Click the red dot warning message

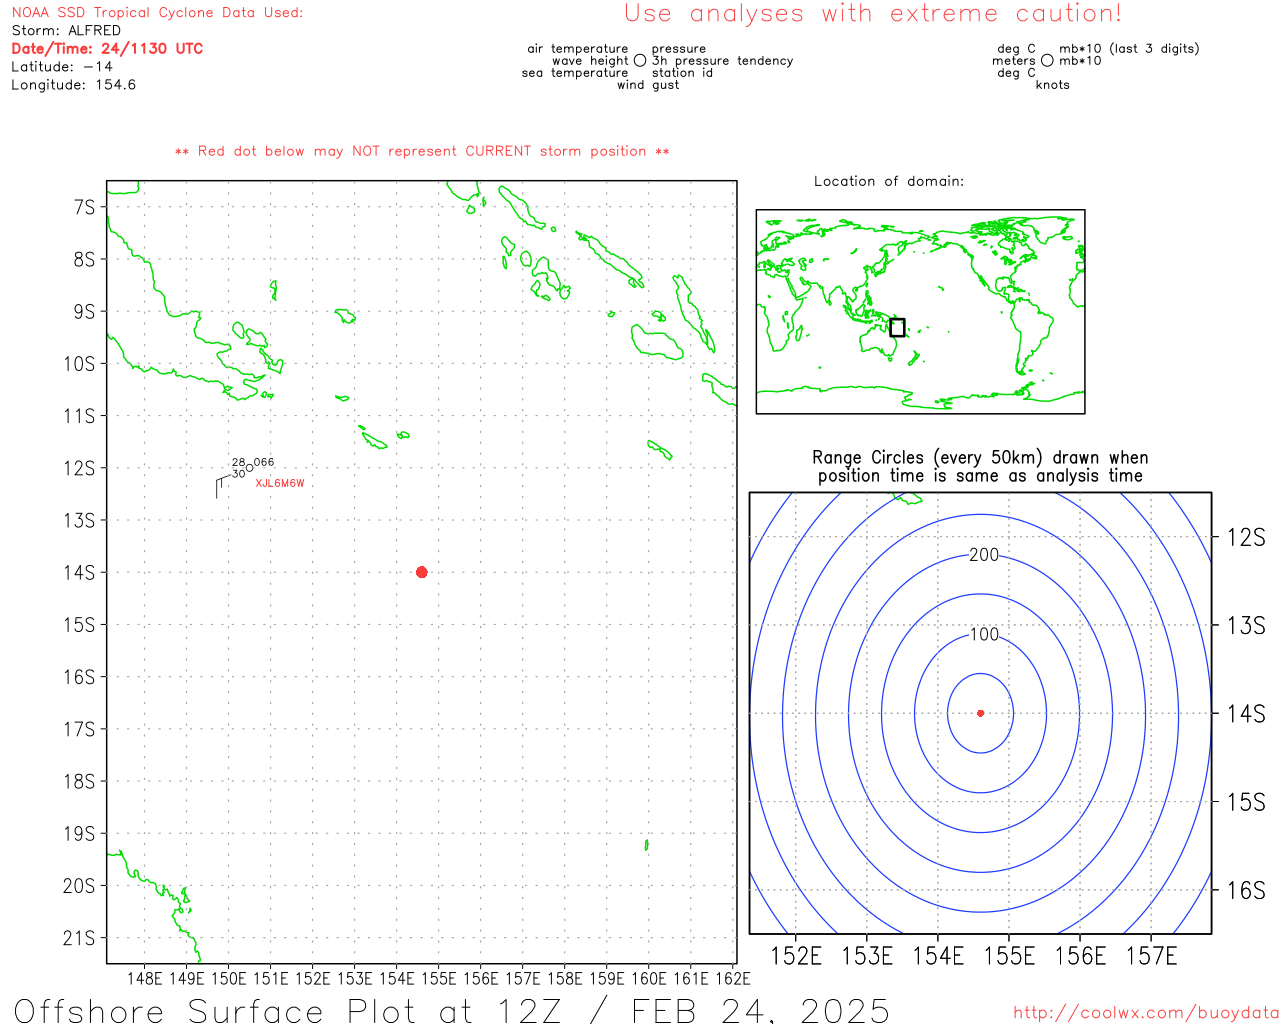tap(422, 152)
